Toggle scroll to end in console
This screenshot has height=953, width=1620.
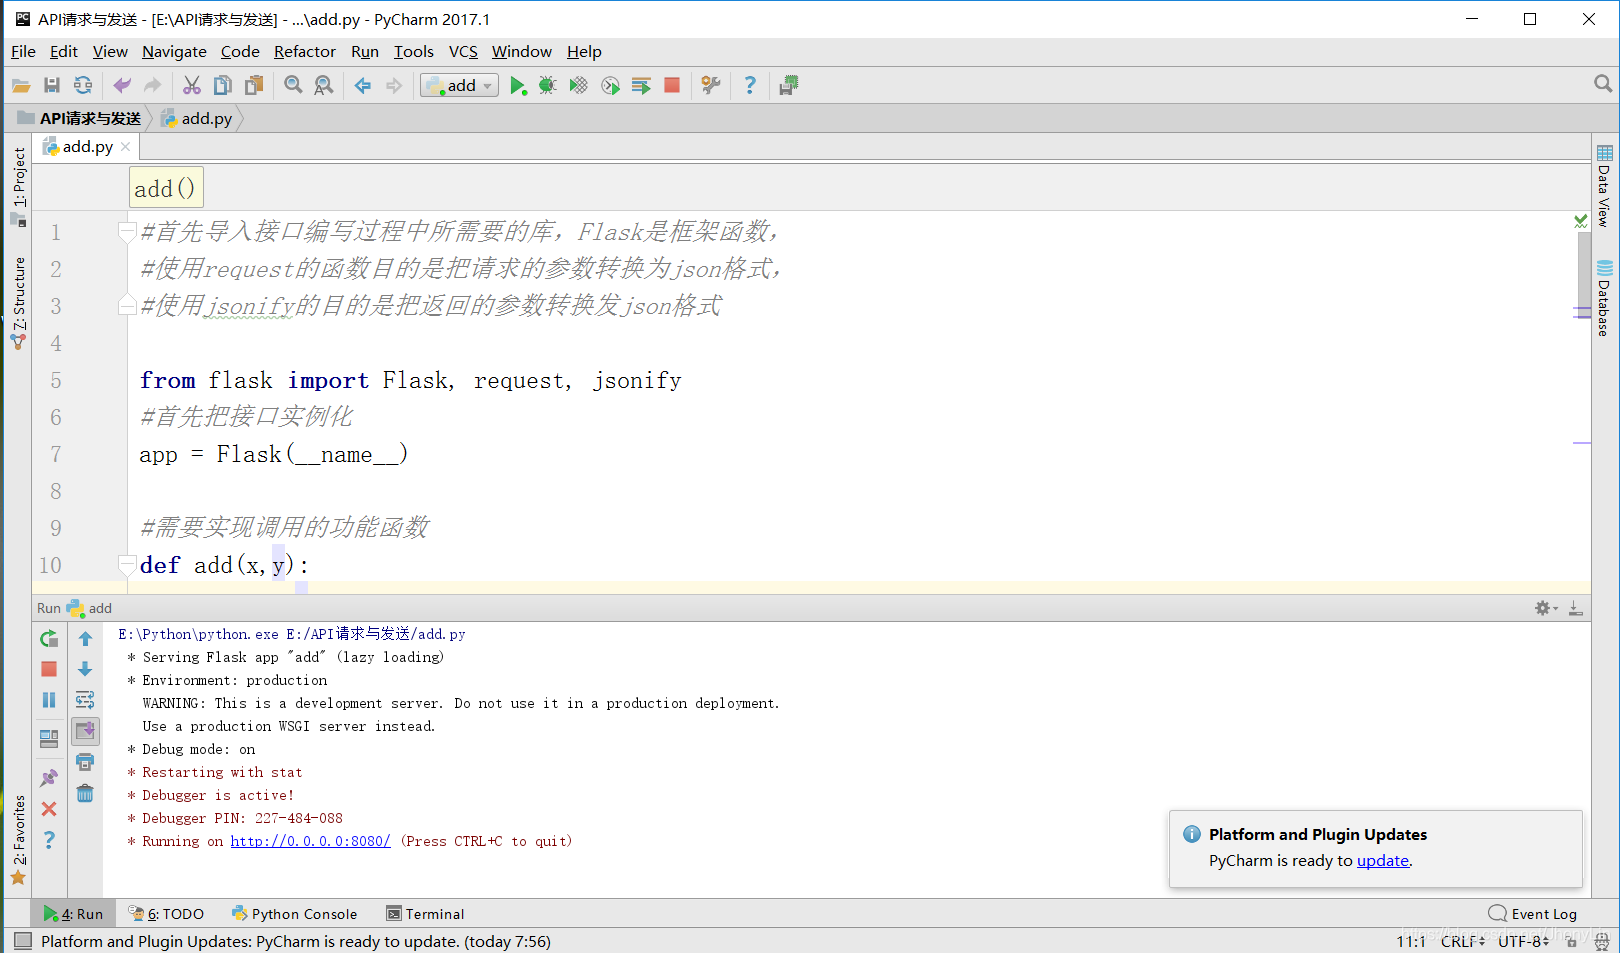pyautogui.click(x=85, y=731)
